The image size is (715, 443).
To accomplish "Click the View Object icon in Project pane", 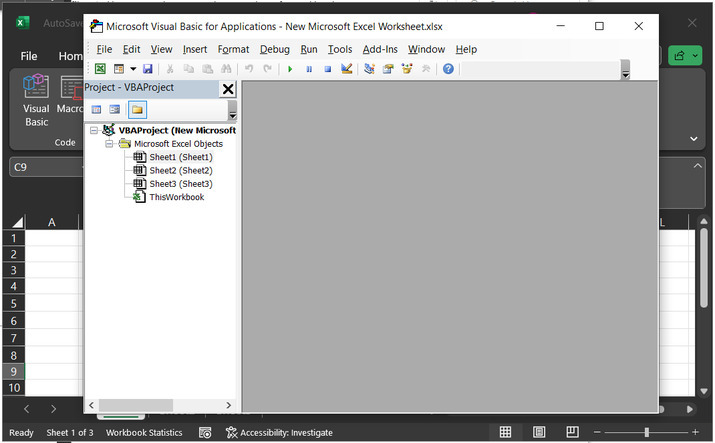I will point(114,109).
